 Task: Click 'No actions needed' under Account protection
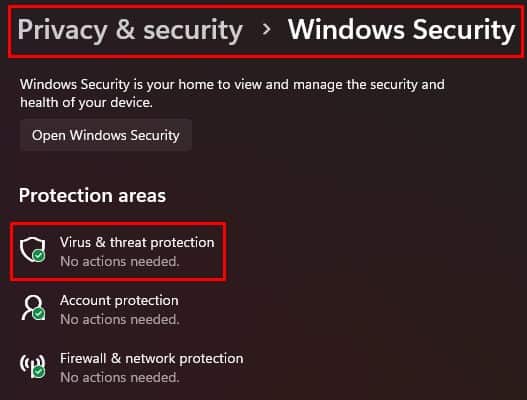pyautogui.click(x=120, y=320)
